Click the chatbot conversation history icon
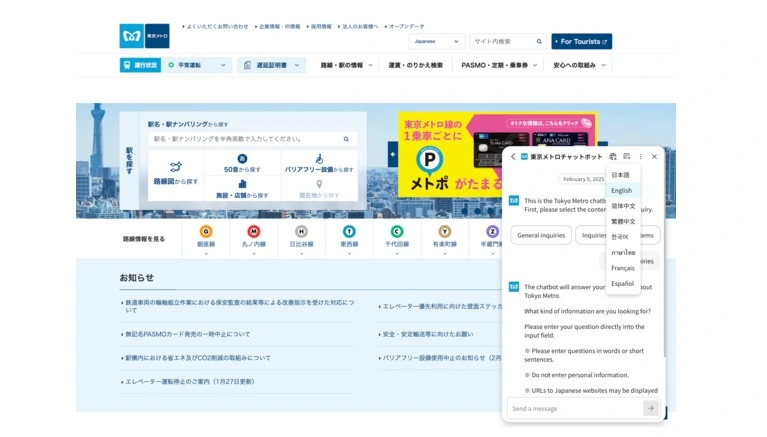 627,157
